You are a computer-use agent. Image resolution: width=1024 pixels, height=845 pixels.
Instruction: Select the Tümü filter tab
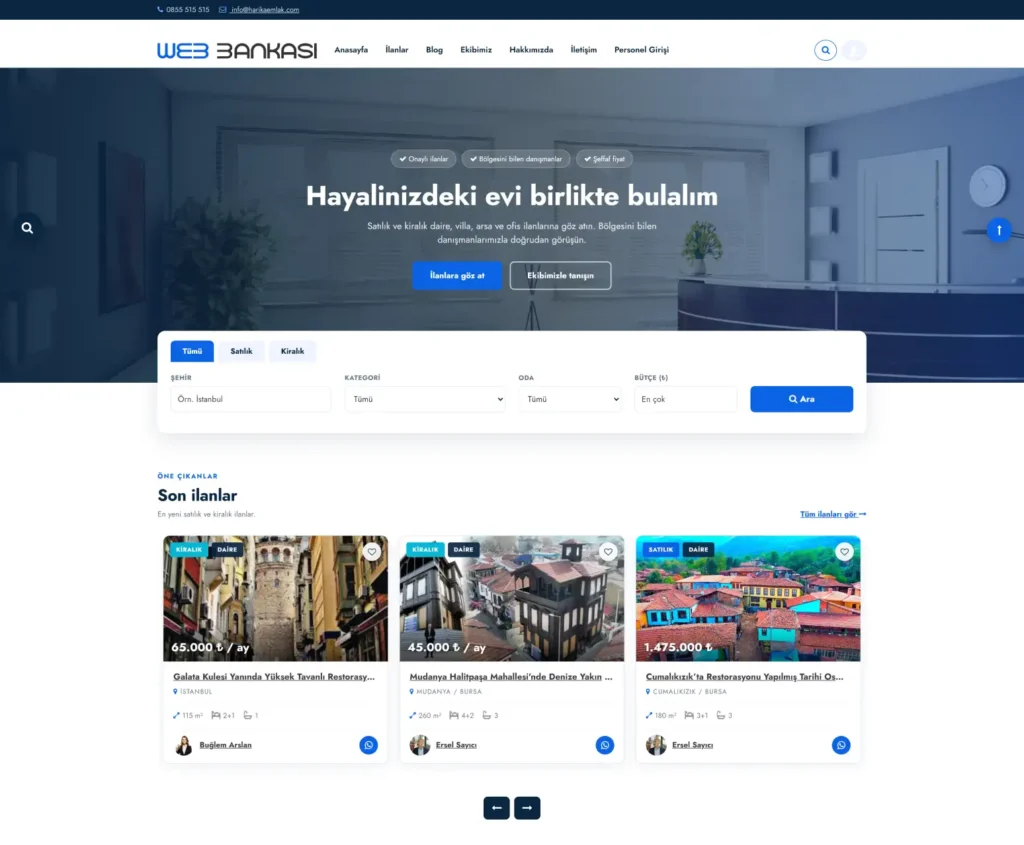pos(192,351)
